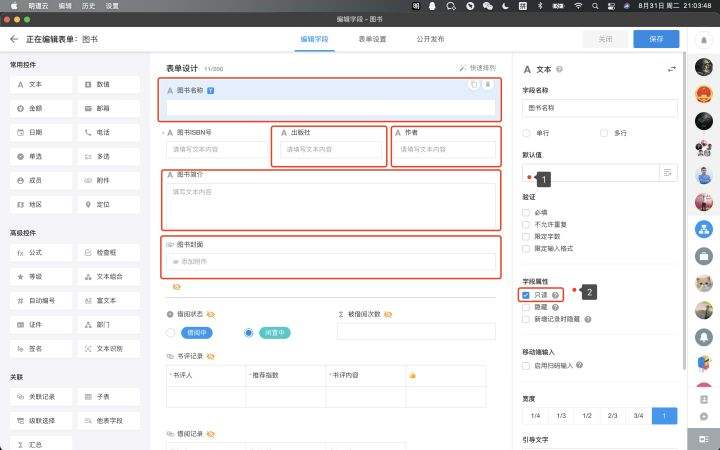720x450 pixels.
Task: Click the back arrow next to 正在编辑表单
Action: 14,39
